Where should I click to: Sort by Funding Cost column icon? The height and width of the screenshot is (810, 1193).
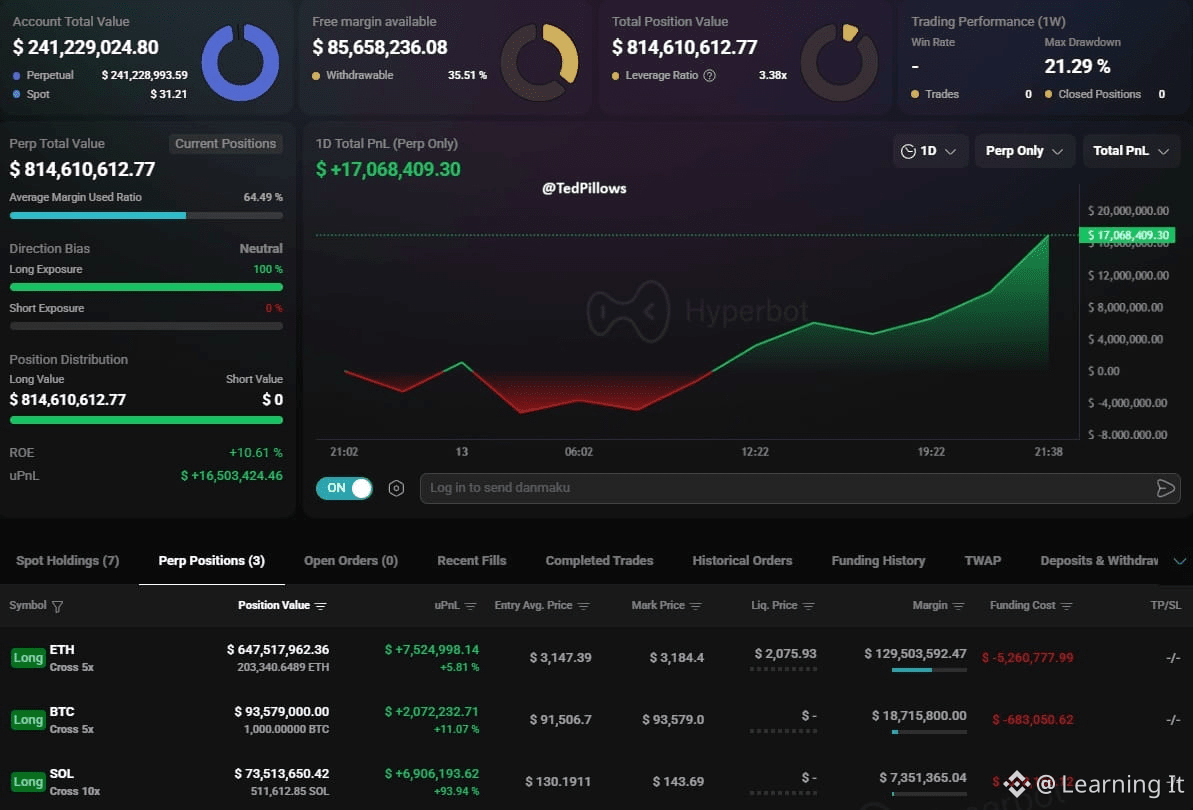click(x=1066, y=606)
